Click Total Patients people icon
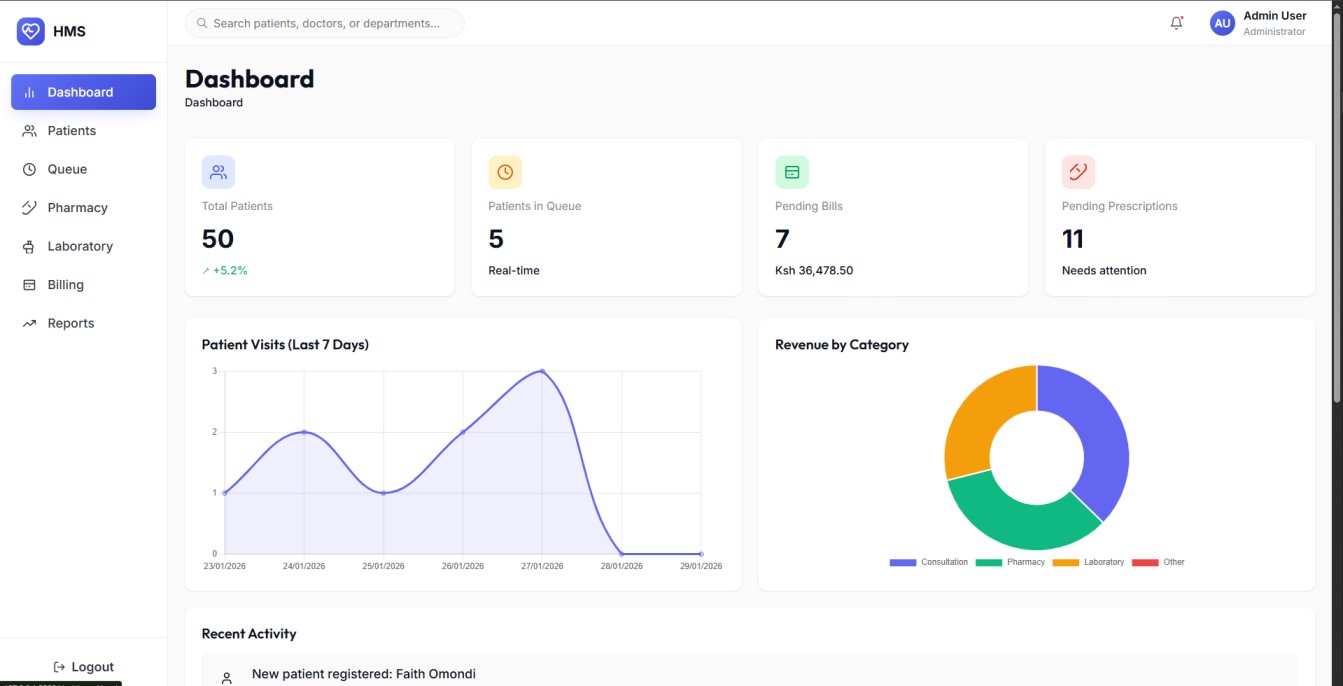The image size is (1343, 686). (218, 172)
